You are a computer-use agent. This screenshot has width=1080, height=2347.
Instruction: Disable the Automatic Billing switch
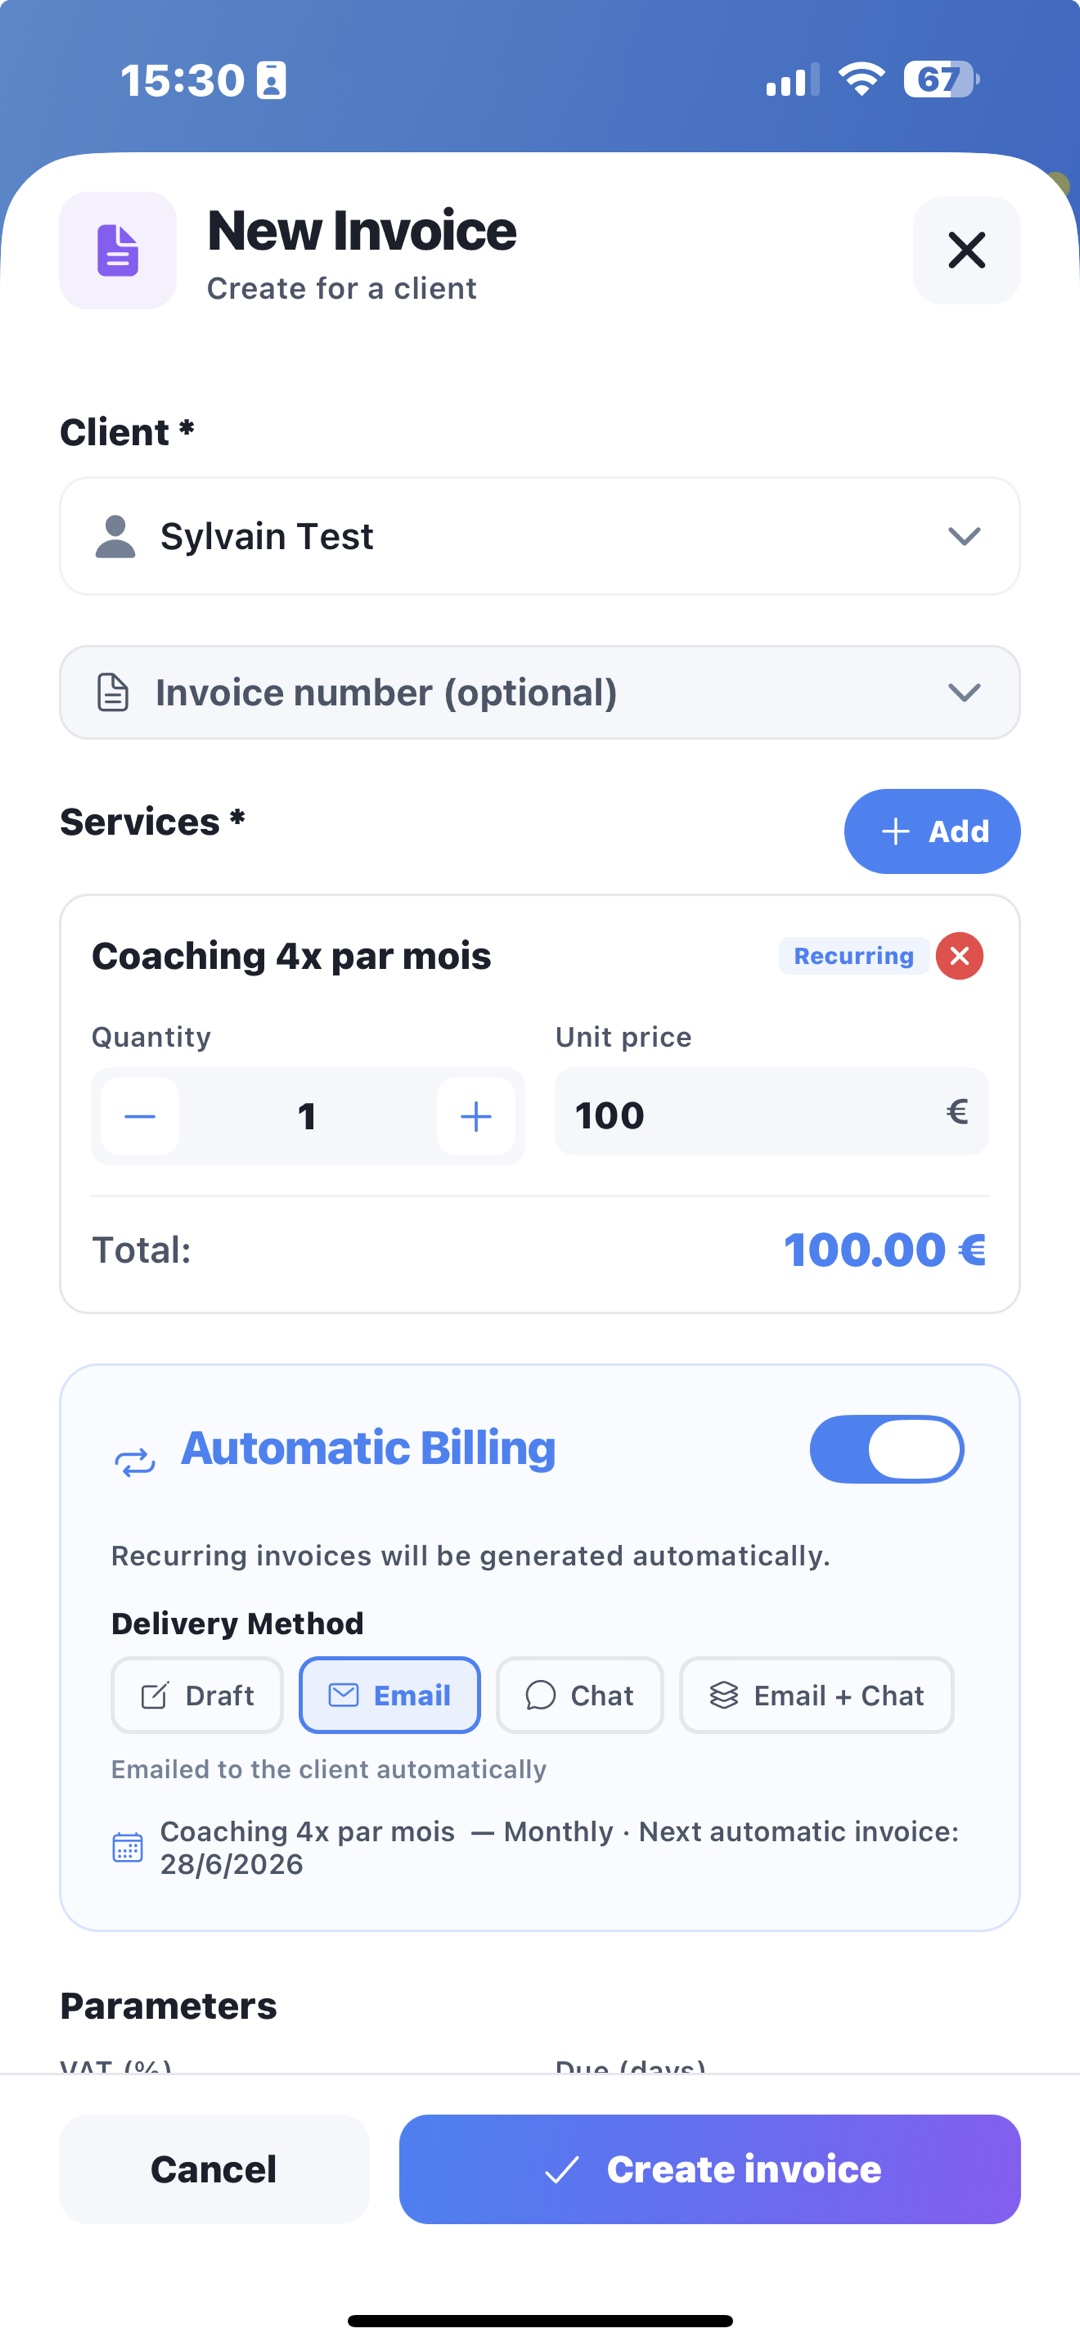(x=887, y=1449)
